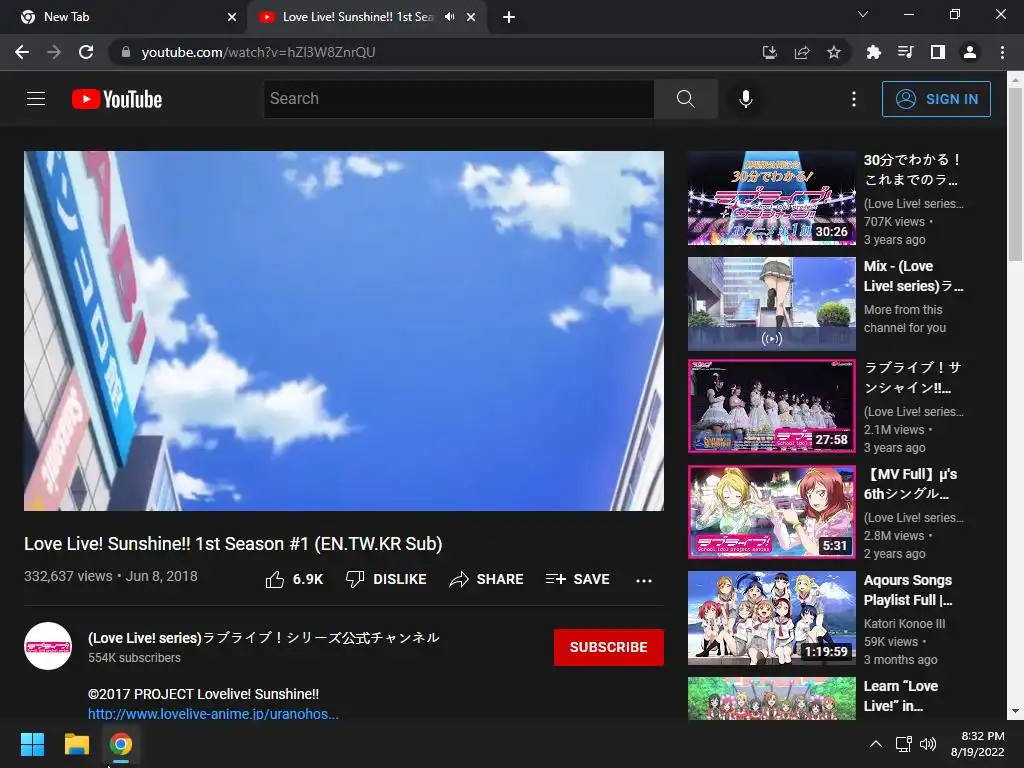Go back to the previous page

click(x=22, y=52)
